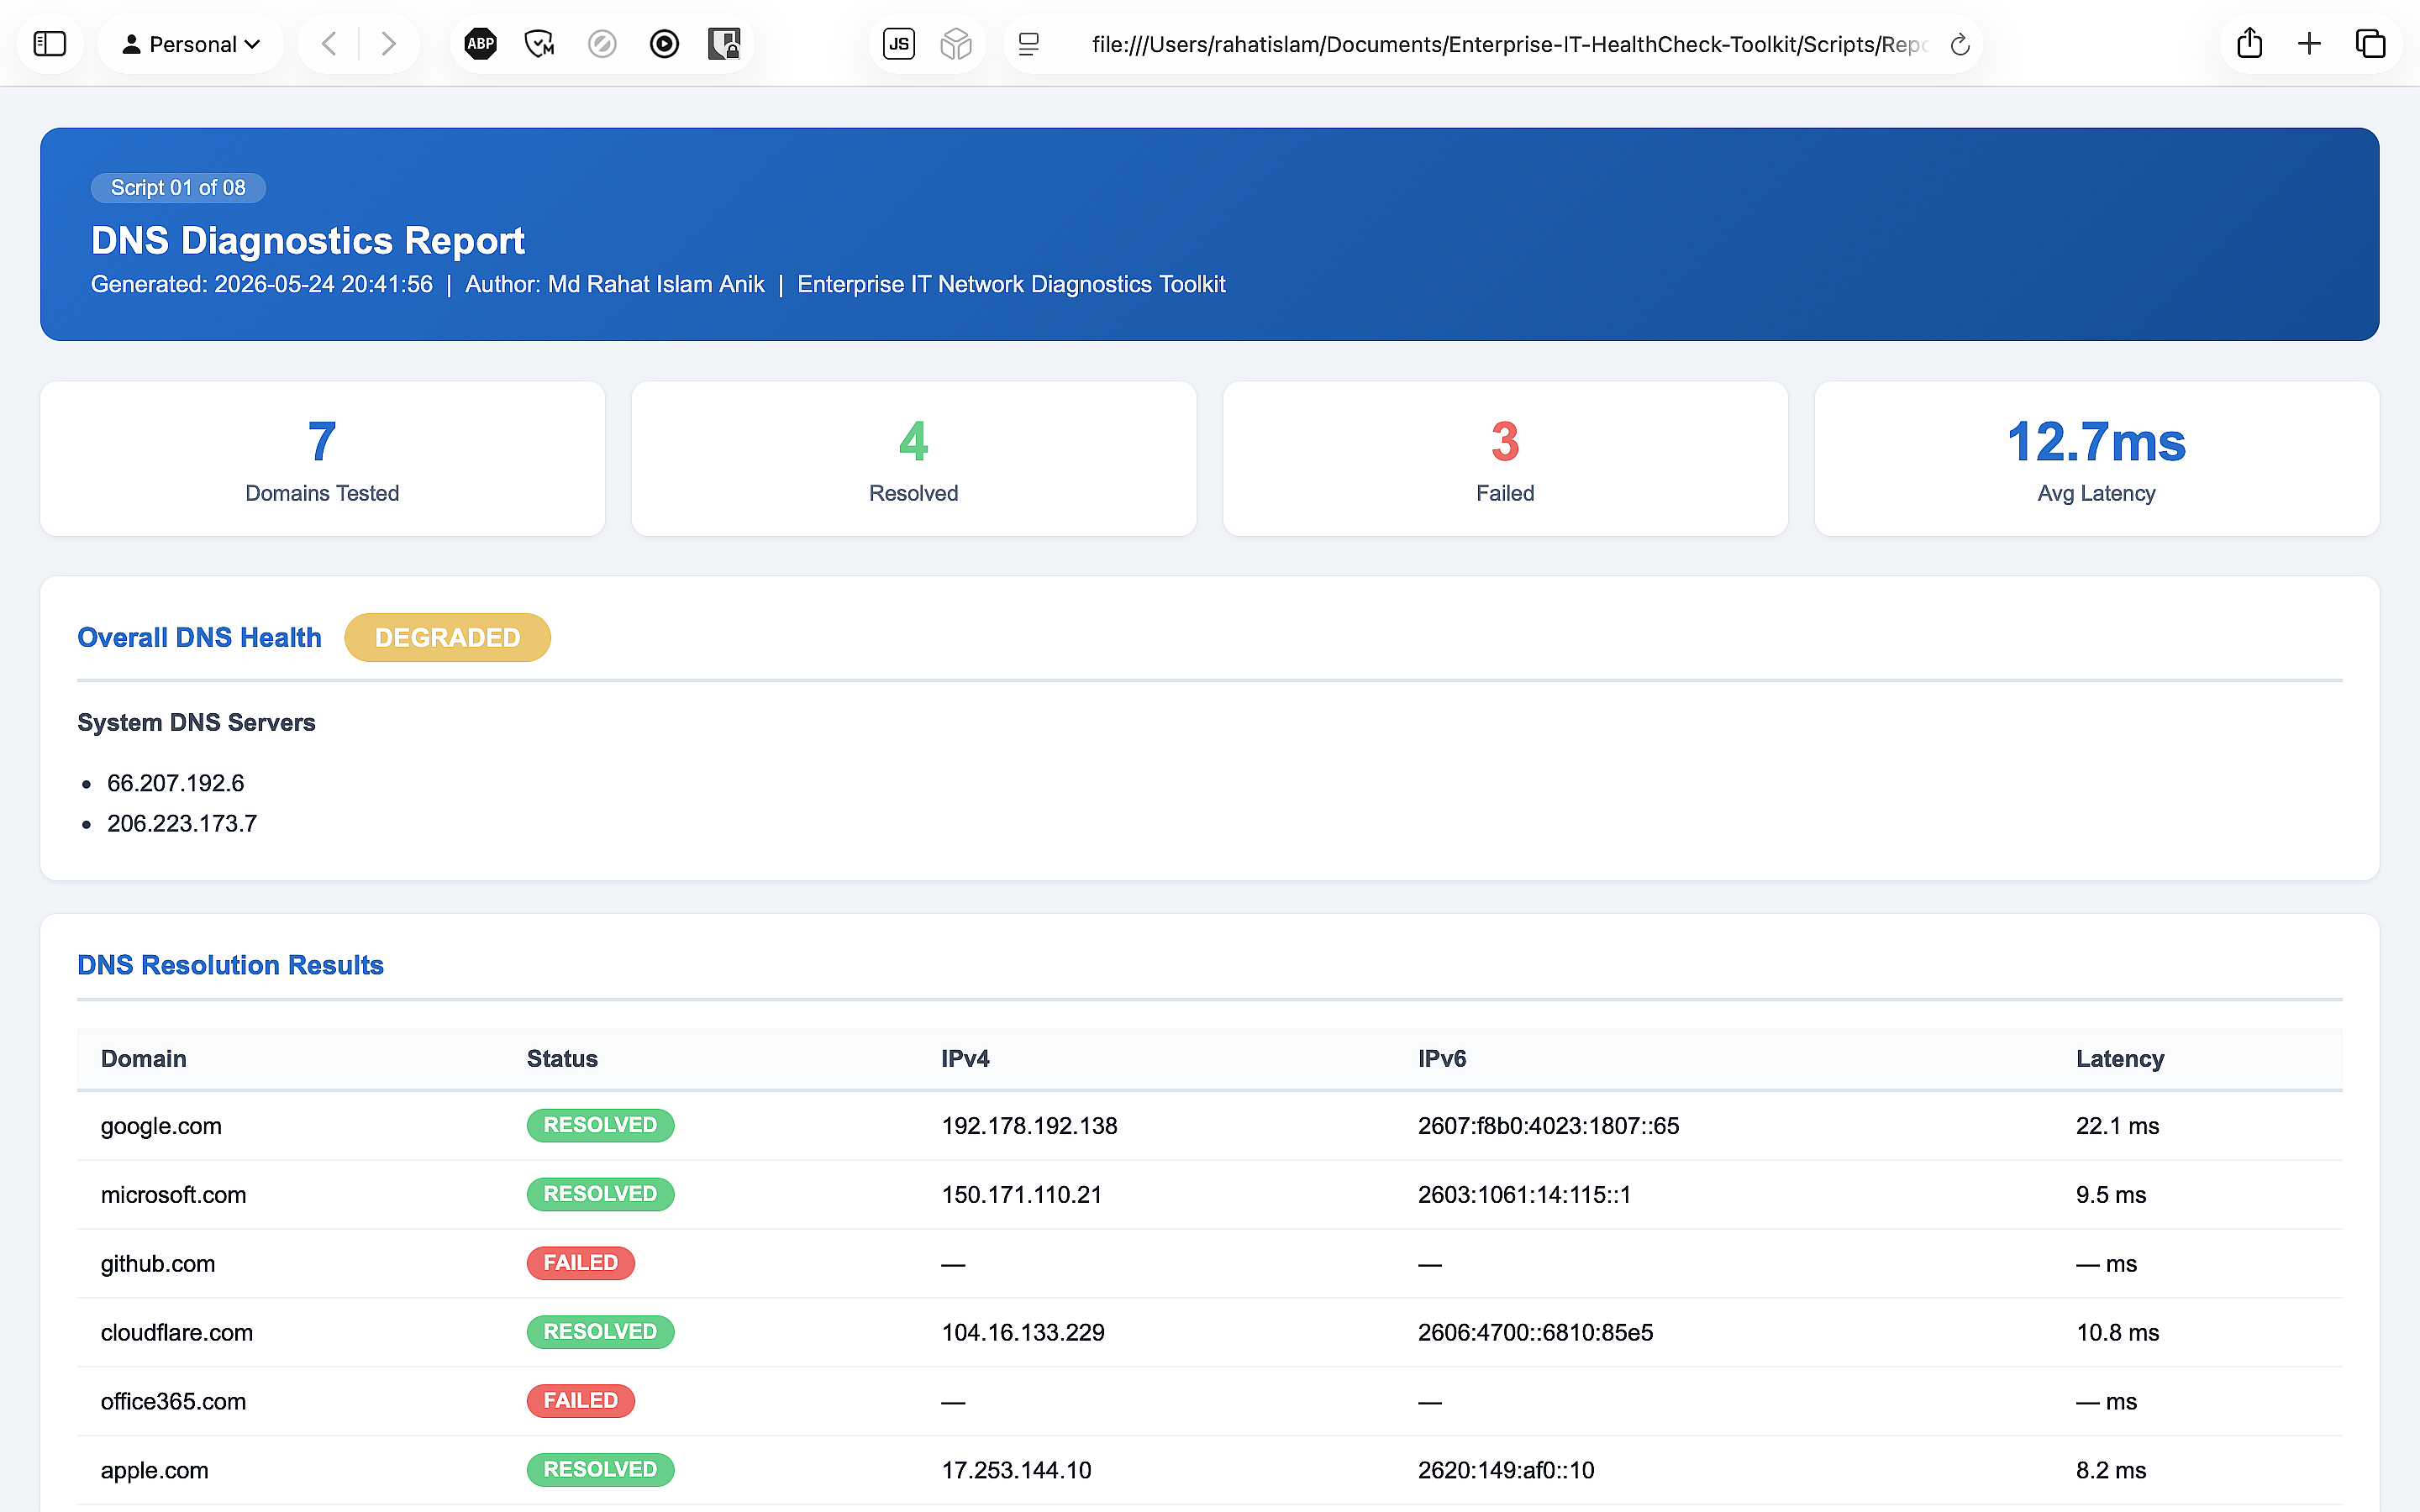Click the 12.7ms Avg Latency card
Image resolution: width=2420 pixels, height=1512 pixels.
2097,459
